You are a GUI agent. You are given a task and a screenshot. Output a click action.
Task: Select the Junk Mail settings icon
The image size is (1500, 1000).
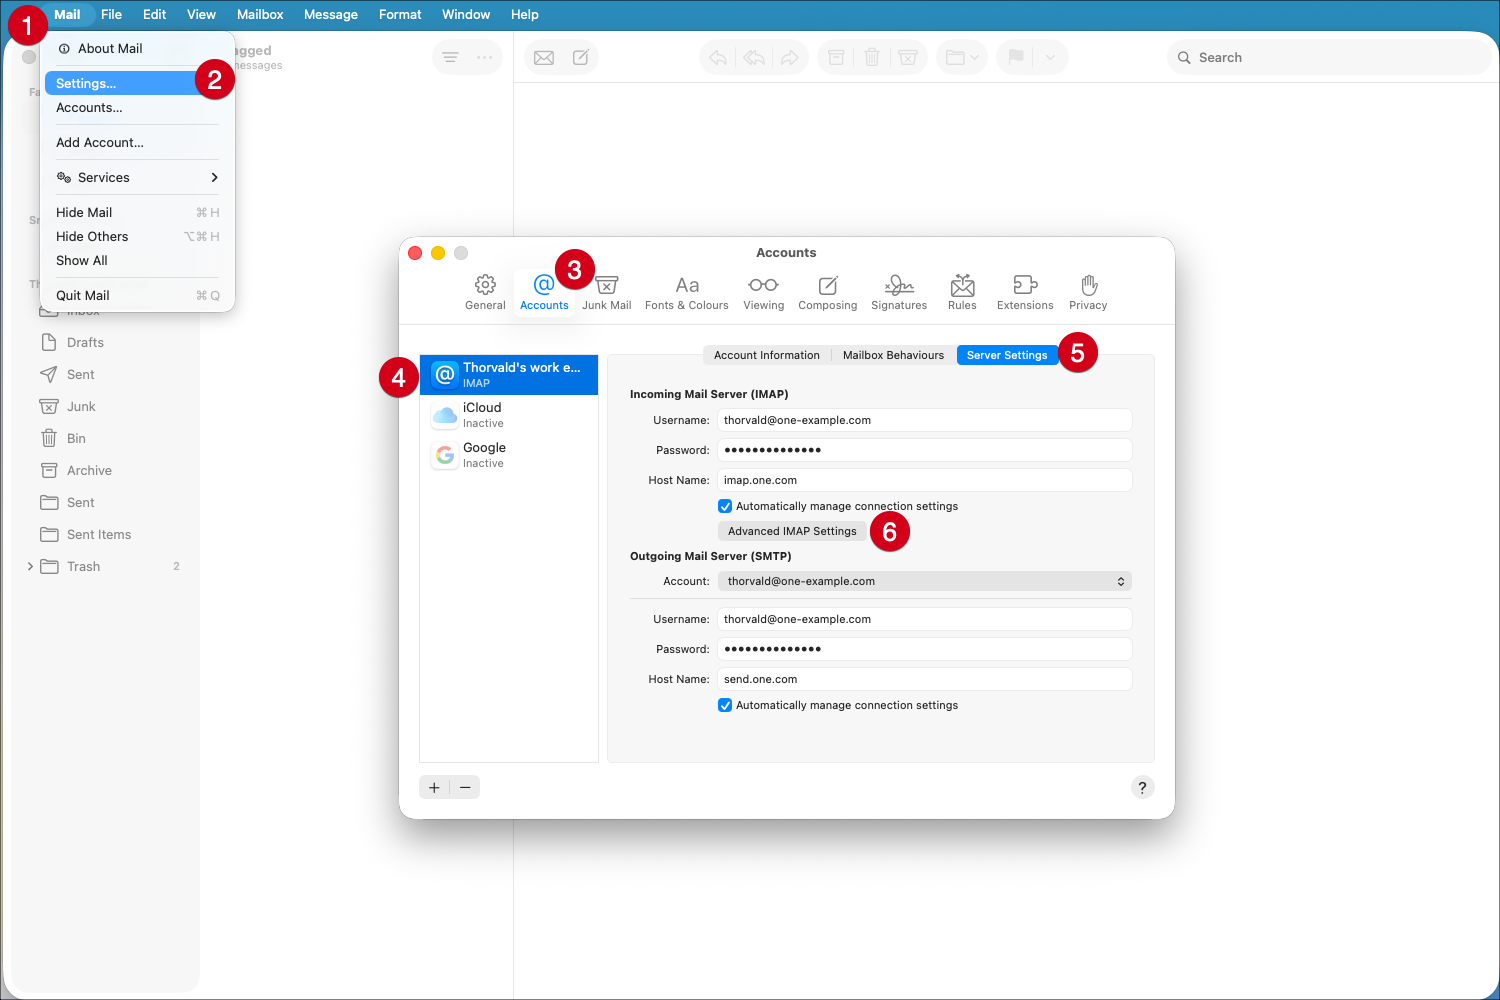coord(606,292)
